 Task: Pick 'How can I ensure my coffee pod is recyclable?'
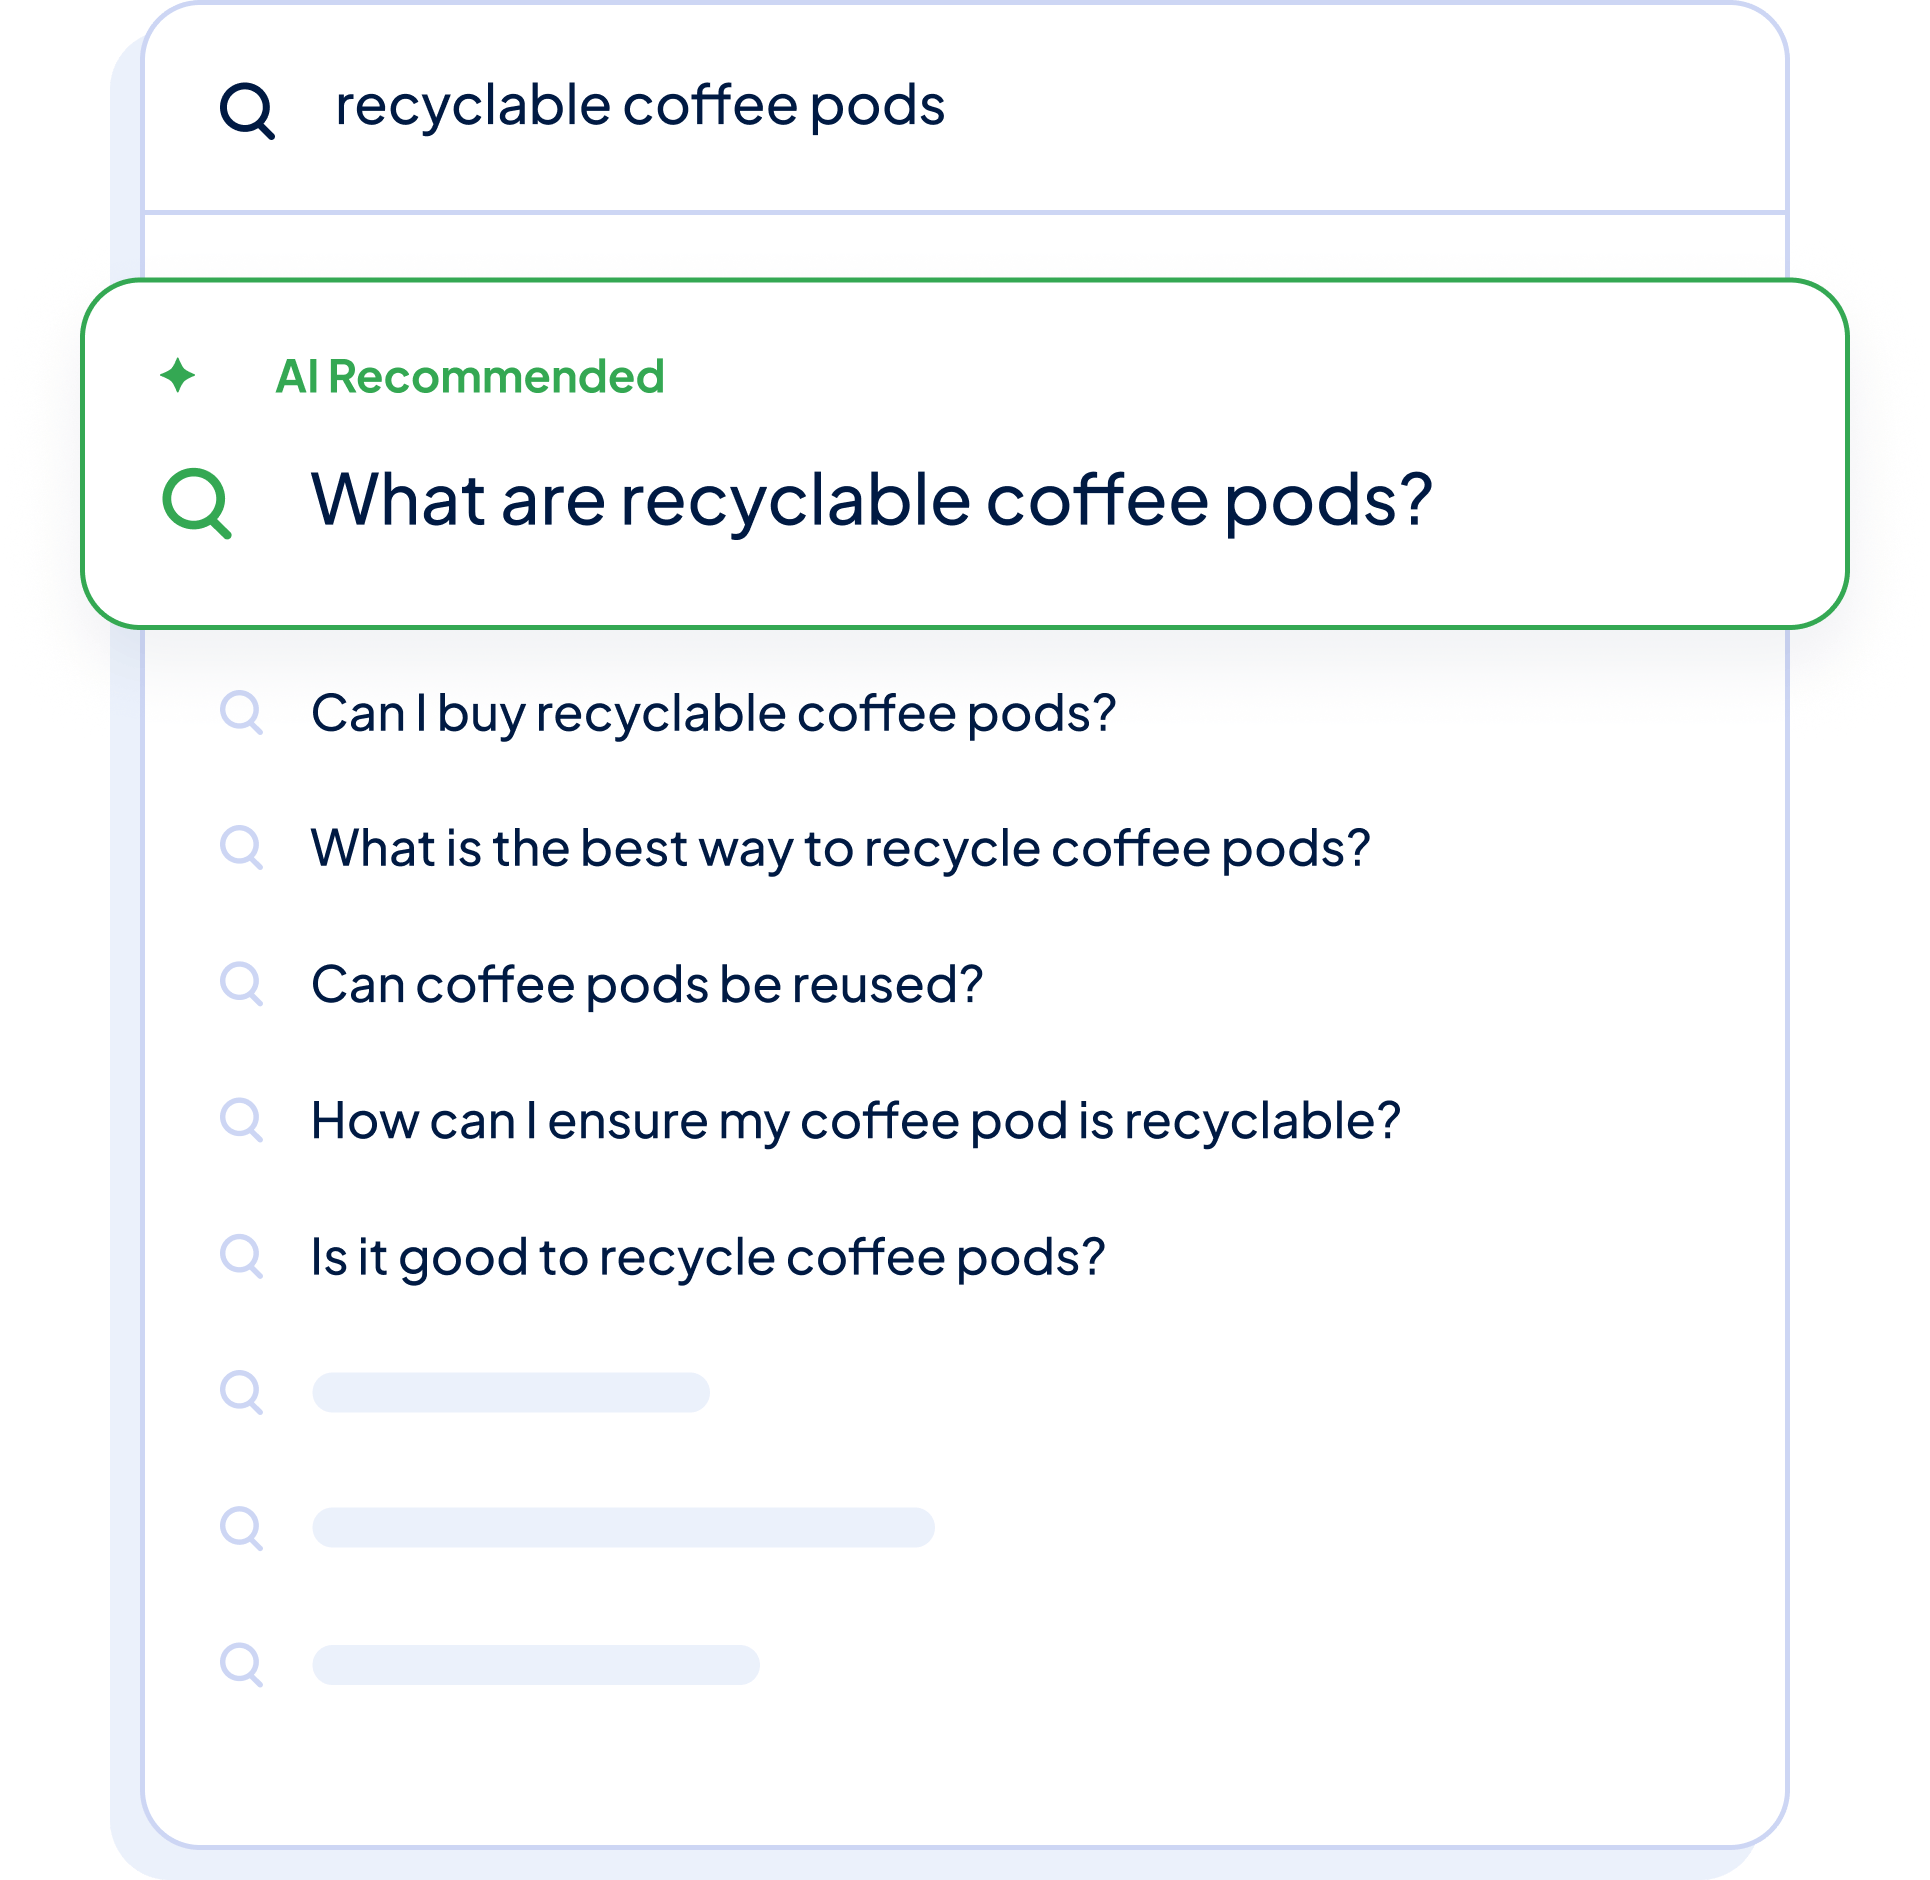[x=855, y=1121]
